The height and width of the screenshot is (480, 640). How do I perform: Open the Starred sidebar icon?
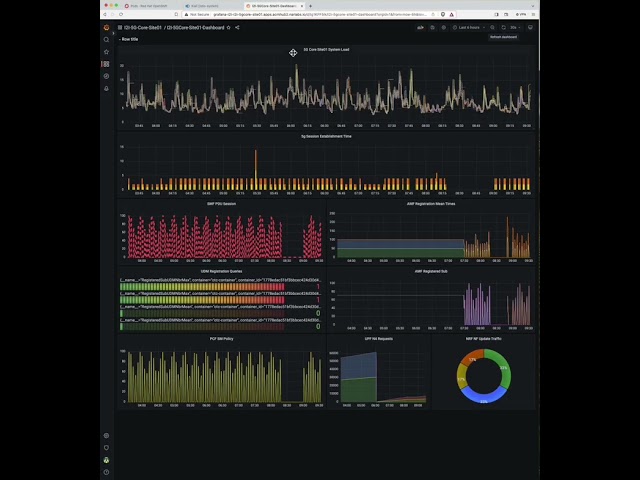click(x=107, y=52)
